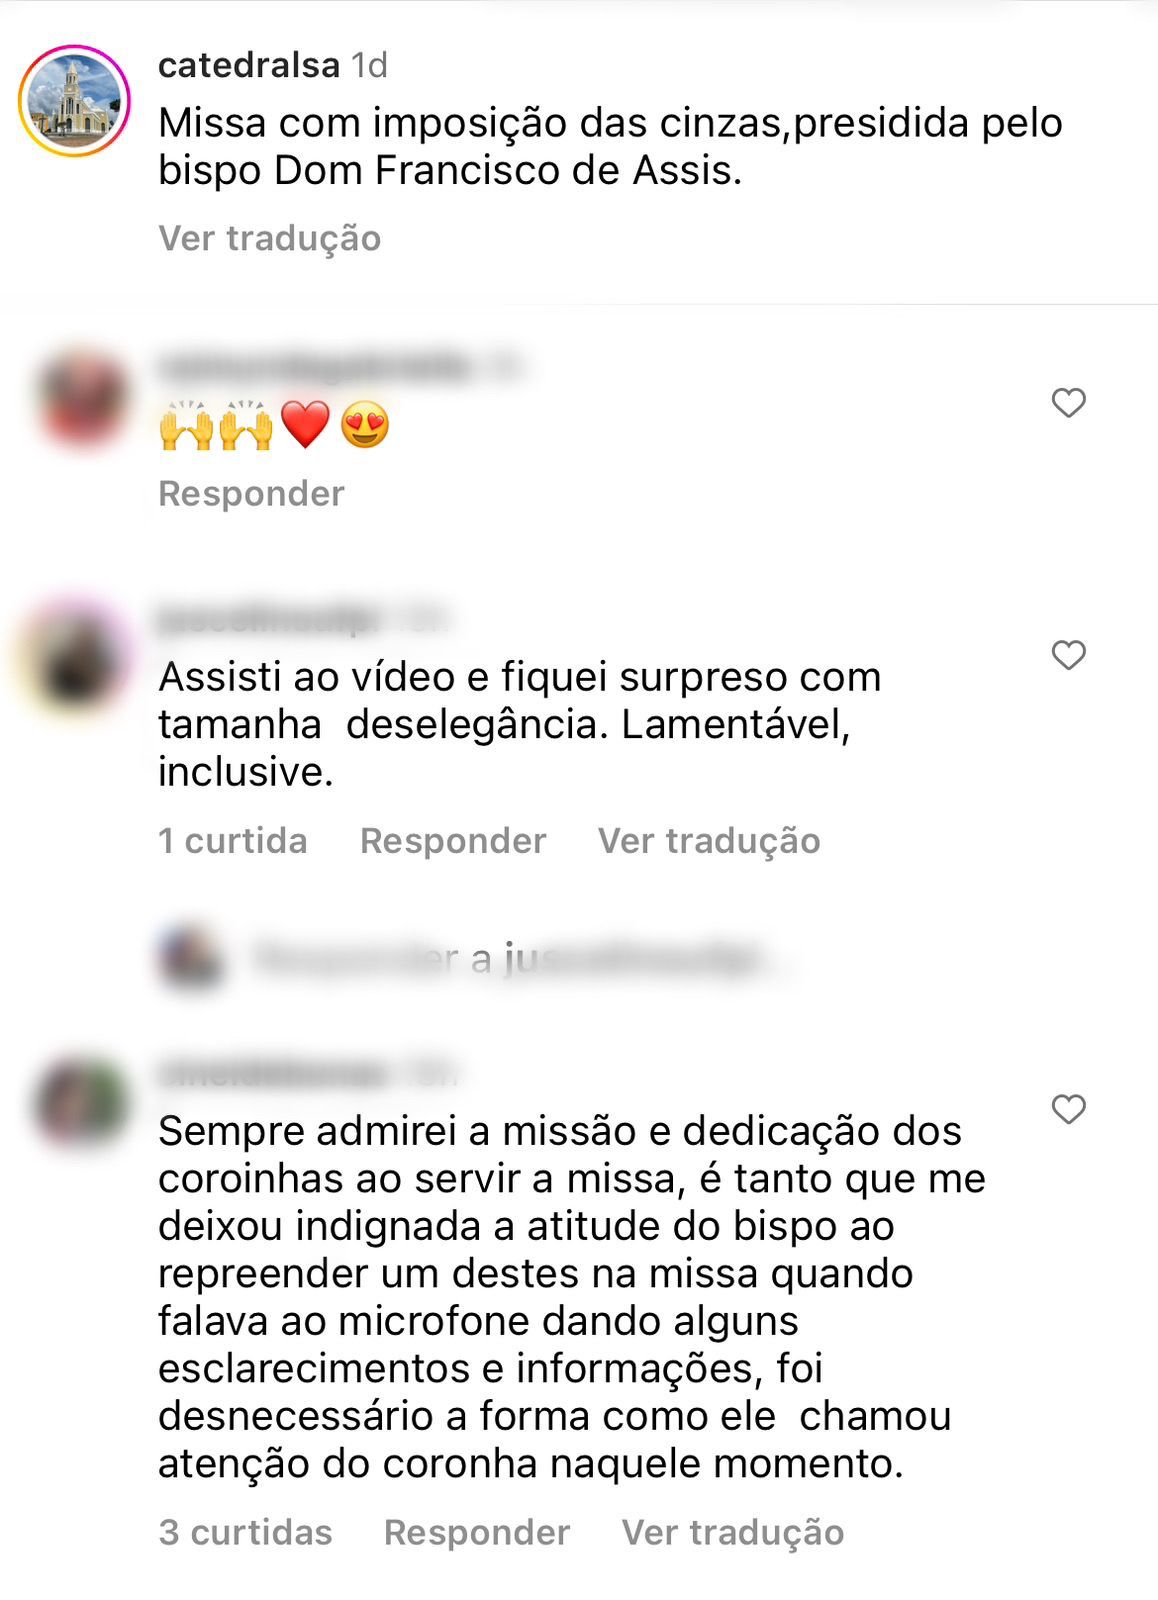Tap small avatar beside the reply field
This screenshot has width=1158, height=1600.
click(191, 958)
